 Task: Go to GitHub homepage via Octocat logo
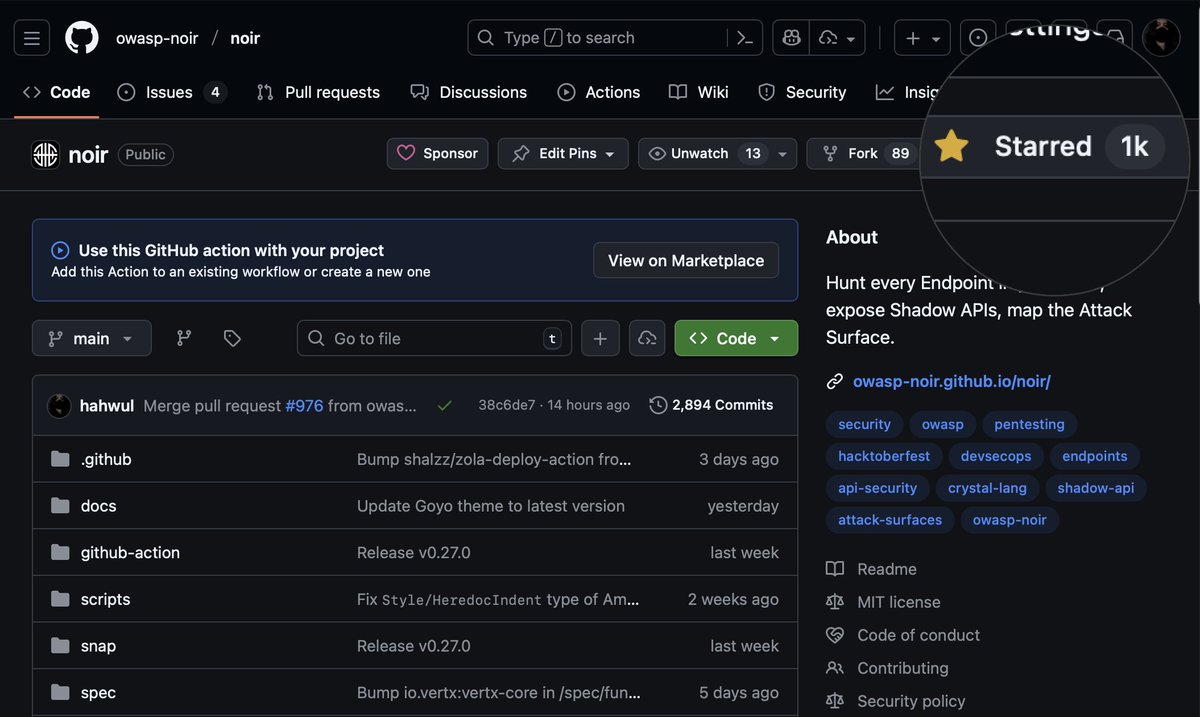point(82,38)
